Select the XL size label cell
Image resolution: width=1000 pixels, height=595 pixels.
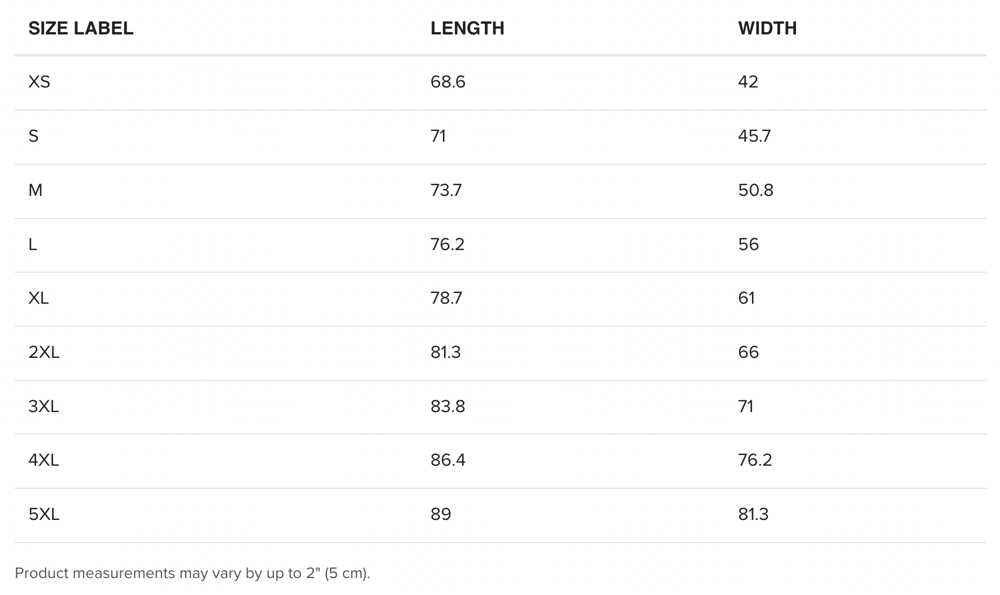[39, 298]
